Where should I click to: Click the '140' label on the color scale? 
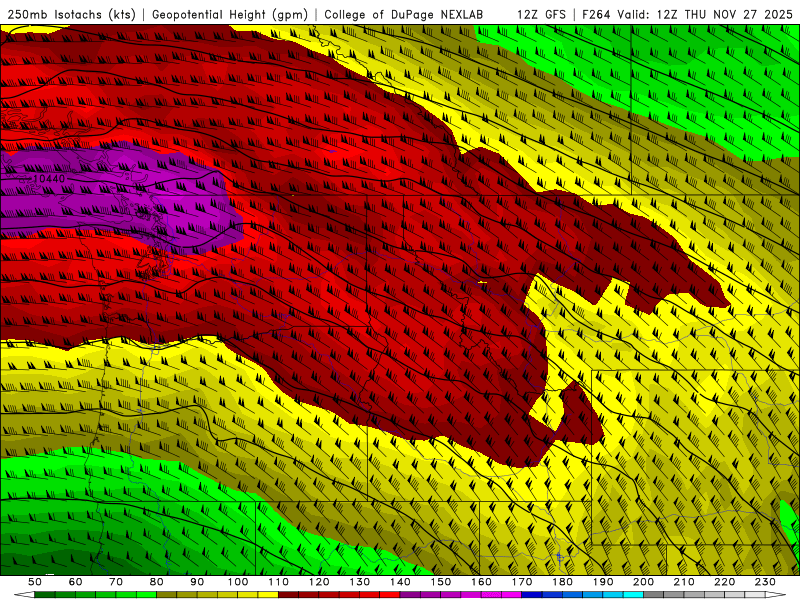point(400,582)
